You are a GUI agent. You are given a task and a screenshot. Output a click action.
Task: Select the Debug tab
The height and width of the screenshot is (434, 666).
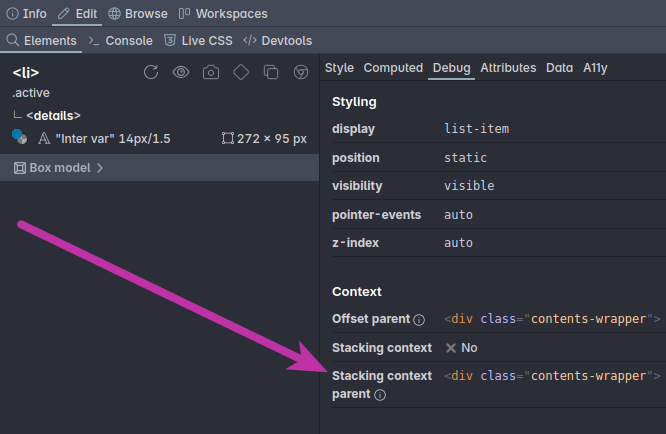[x=452, y=68]
